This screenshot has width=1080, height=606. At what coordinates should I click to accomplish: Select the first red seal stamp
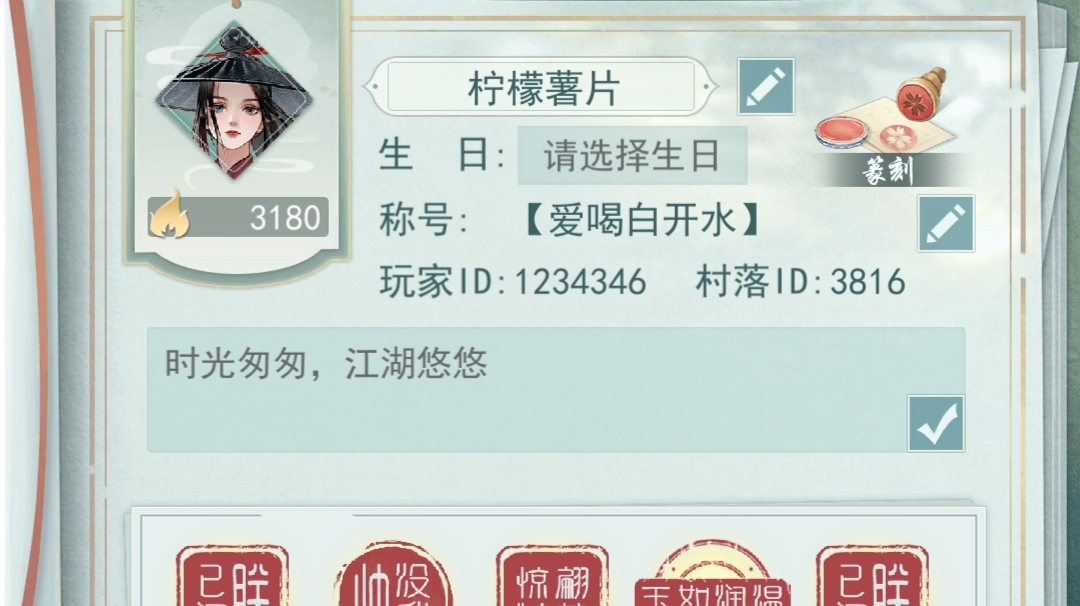click(232, 576)
